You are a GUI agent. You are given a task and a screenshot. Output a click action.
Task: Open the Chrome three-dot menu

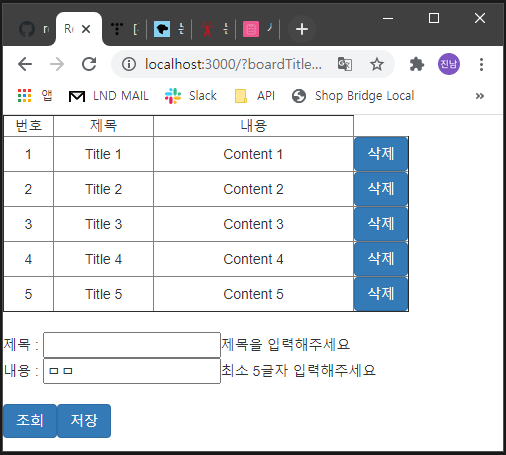481,64
